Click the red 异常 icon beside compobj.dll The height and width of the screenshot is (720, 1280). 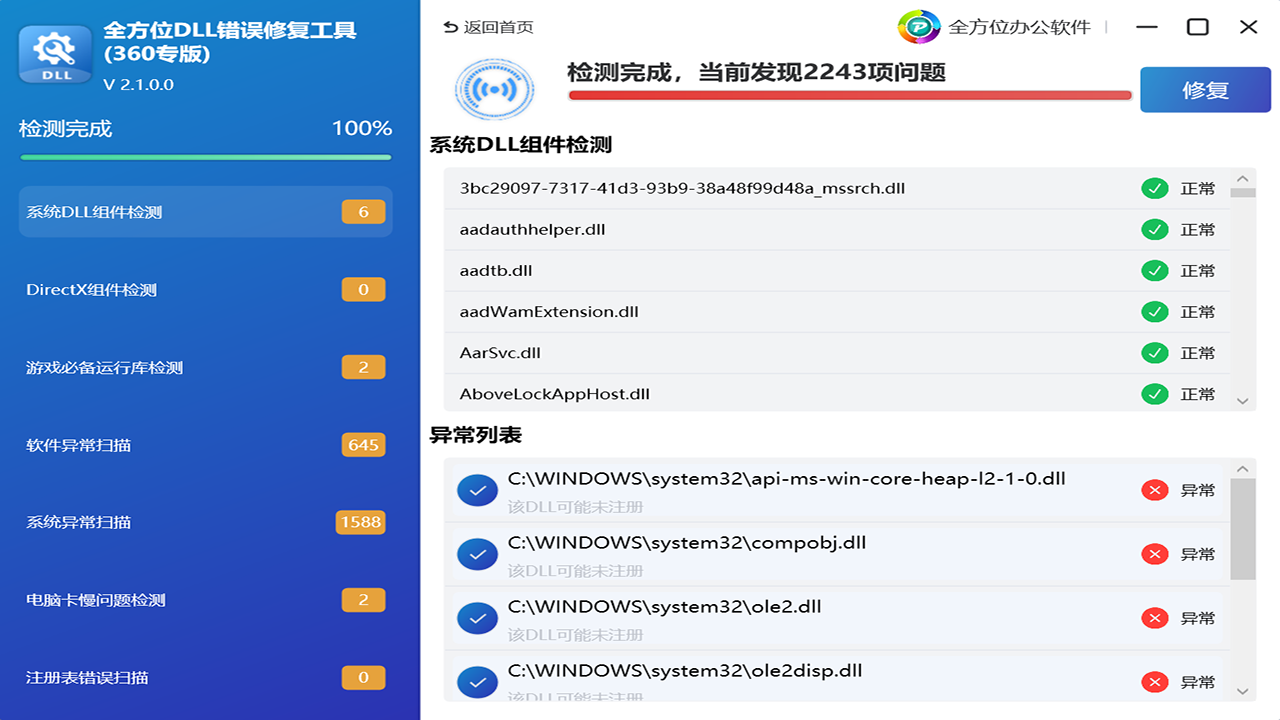1155,553
